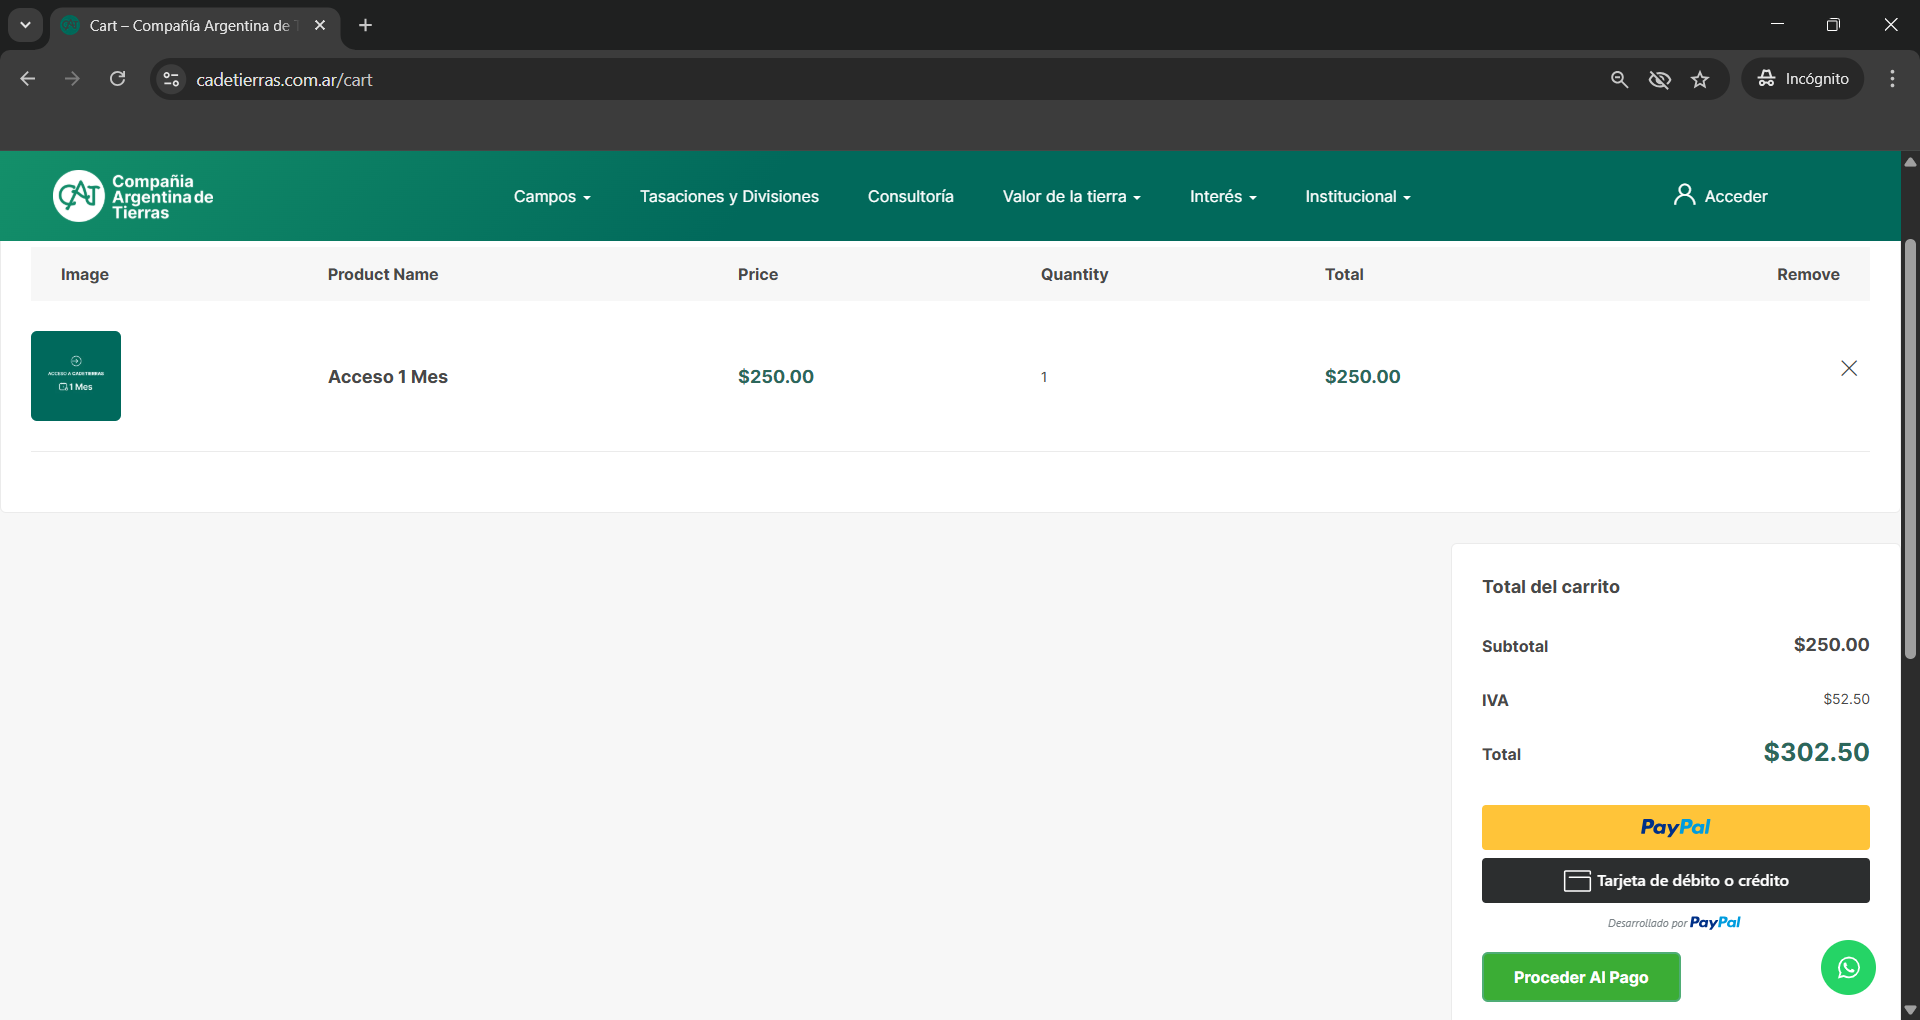The image size is (1920, 1020).
Task: Open the Chrome three-dot menu
Action: point(1892,79)
